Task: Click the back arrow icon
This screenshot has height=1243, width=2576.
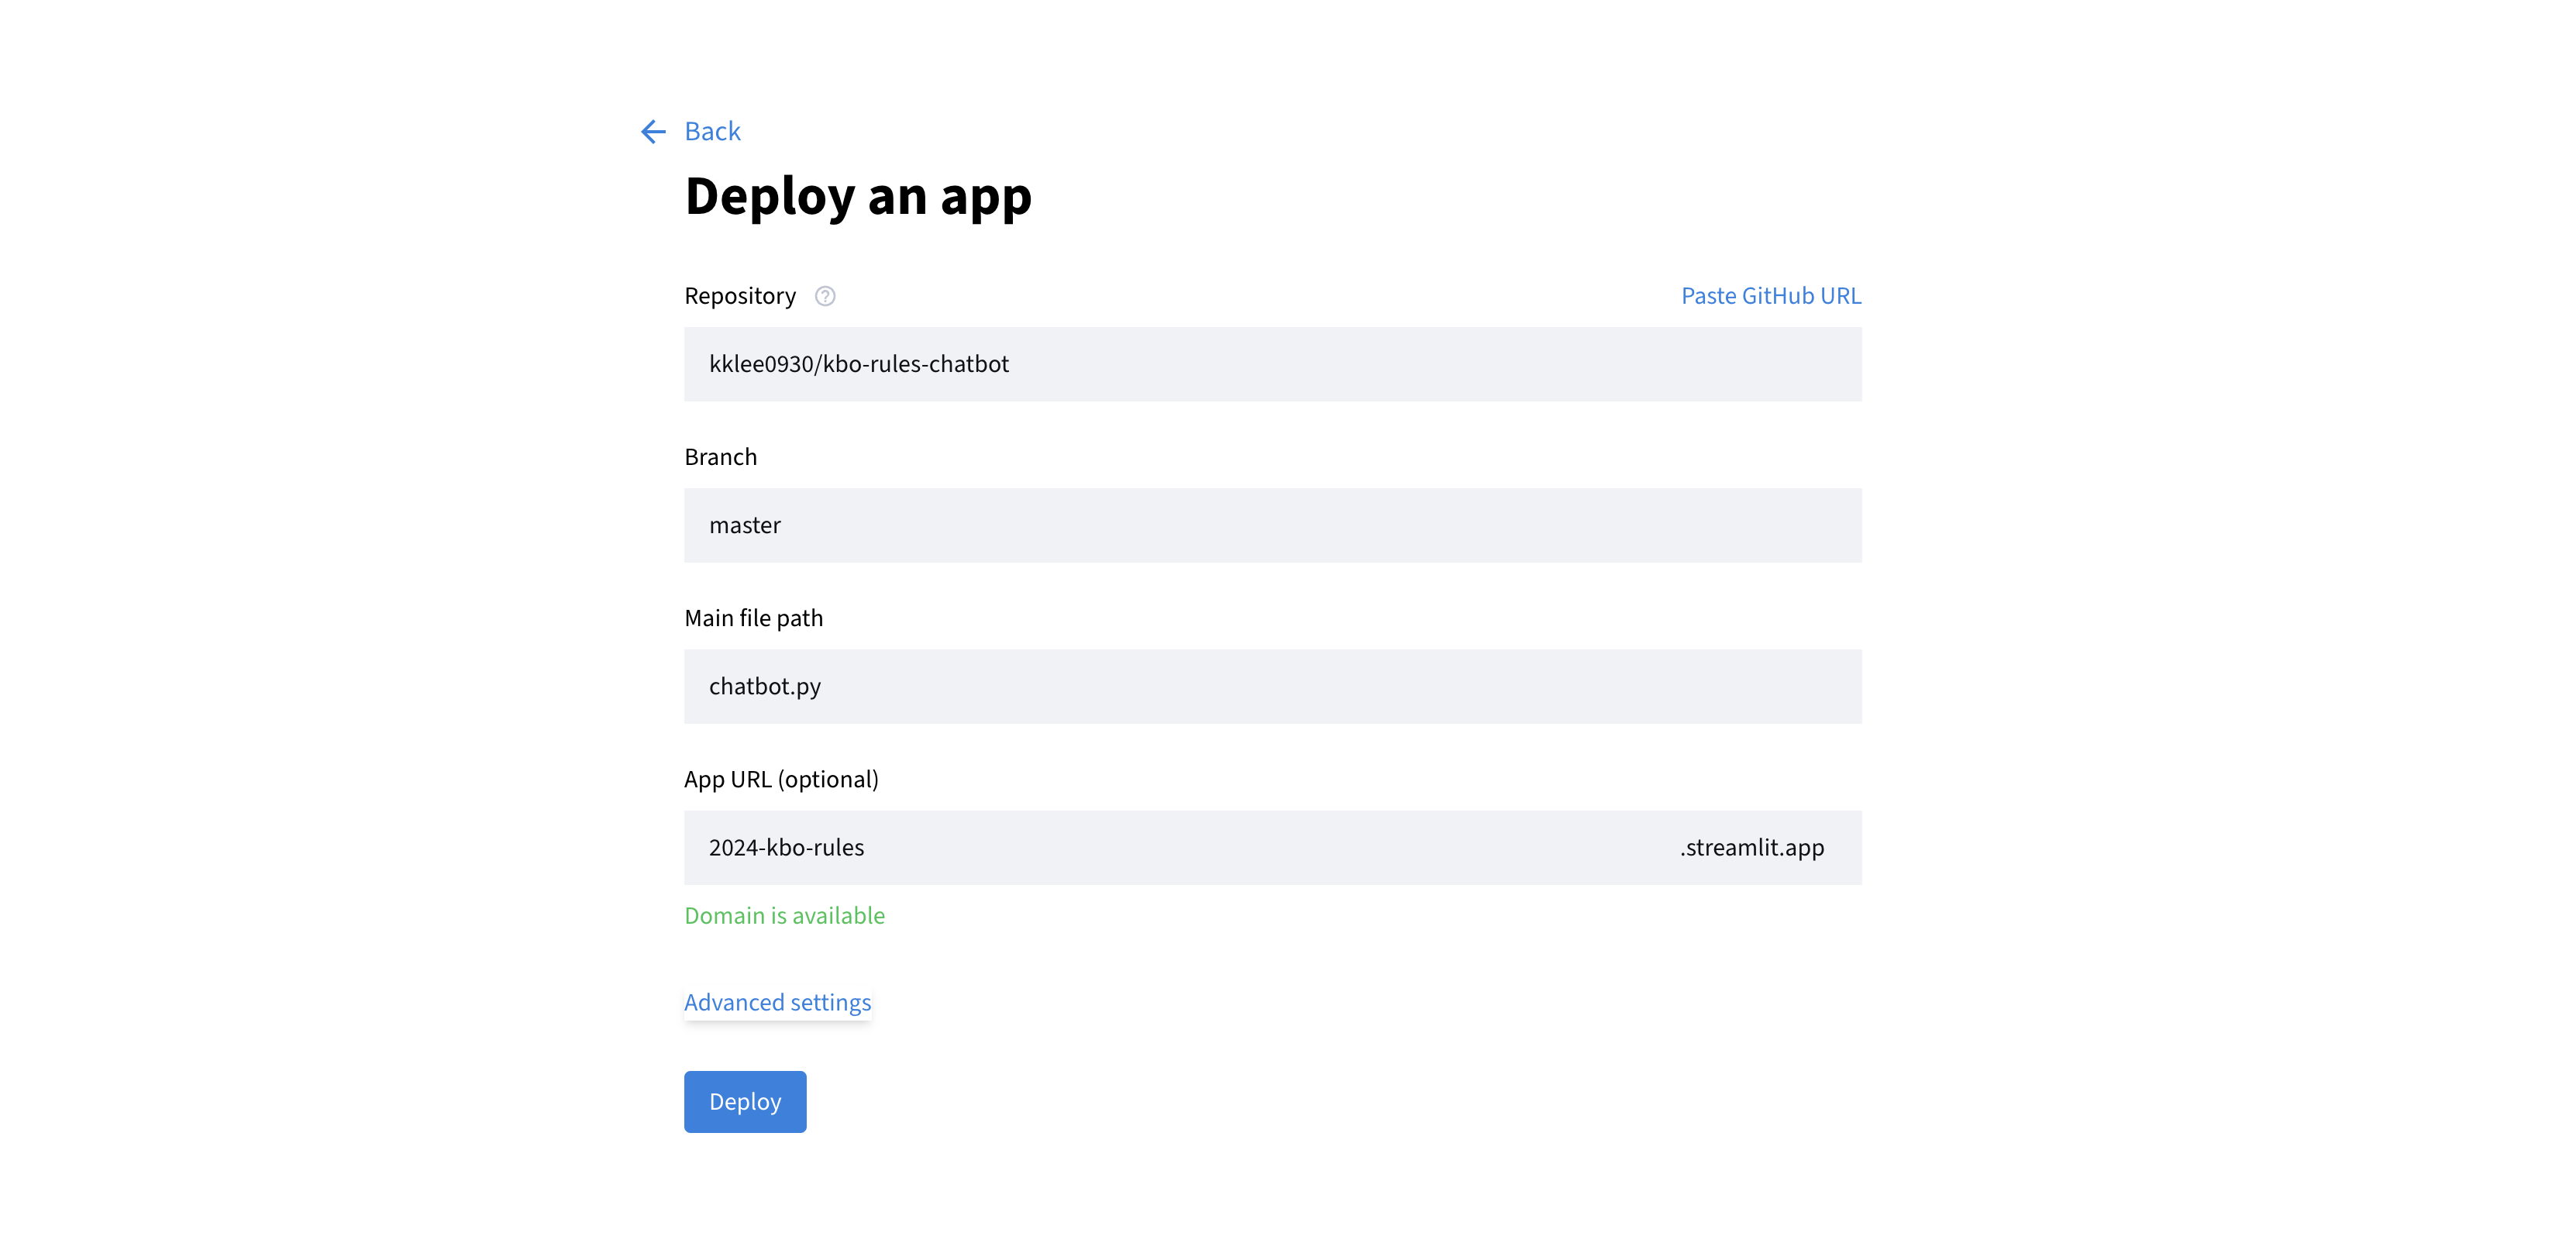Action: [x=653, y=132]
